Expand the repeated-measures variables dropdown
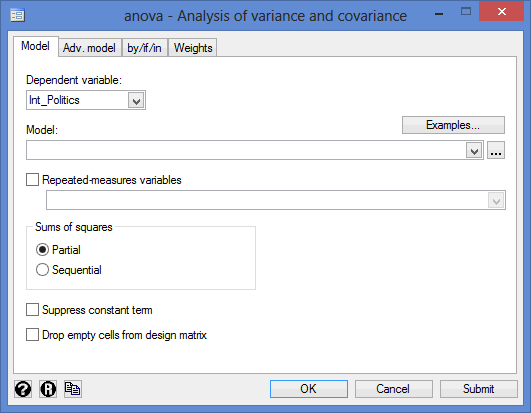Viewport: 531px width, 413px height. 496,201
